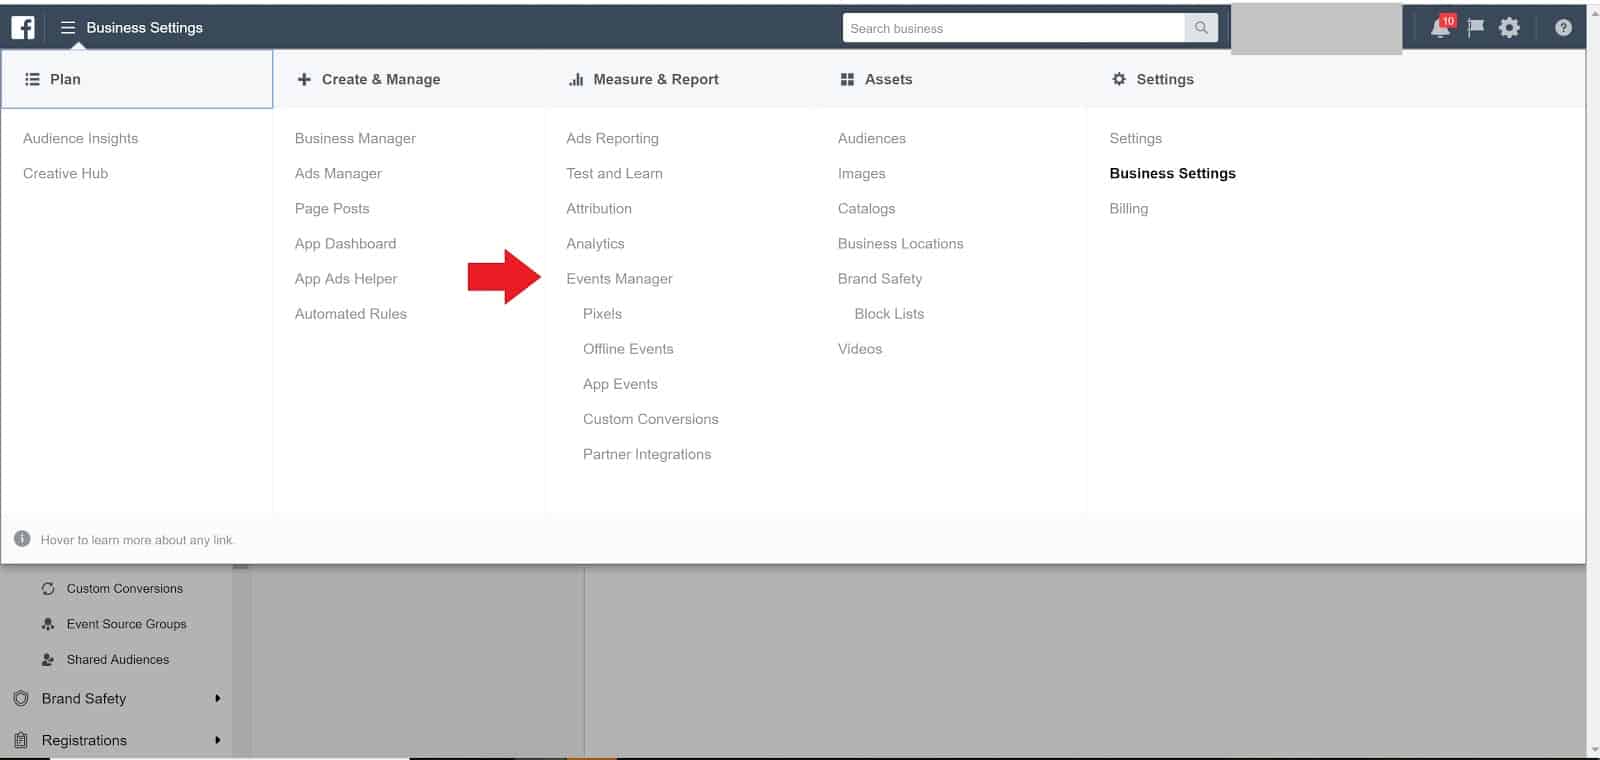This screenshot has width=1600, height=760.
Task: Open Block Lists
Action: [890, 313]
